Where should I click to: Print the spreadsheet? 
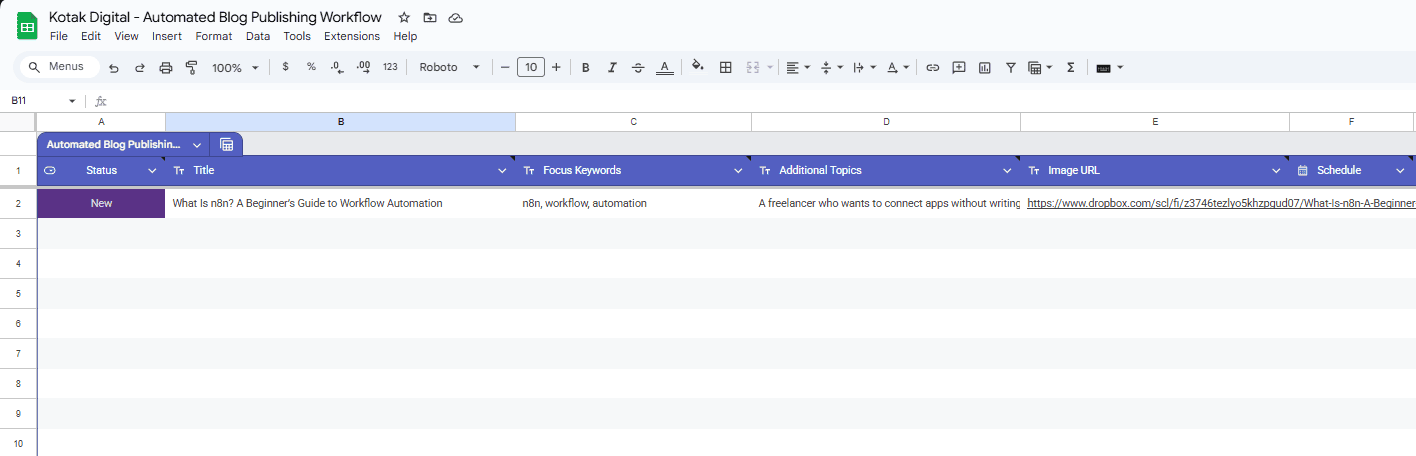coord(166,67)
